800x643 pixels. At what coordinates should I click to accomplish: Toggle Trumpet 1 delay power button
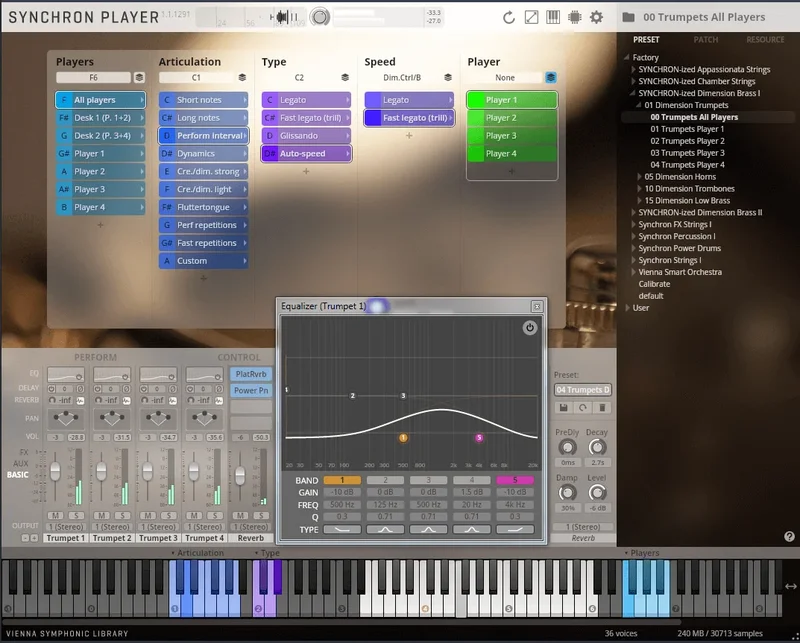pyautogui.click(x=52, y=389)
